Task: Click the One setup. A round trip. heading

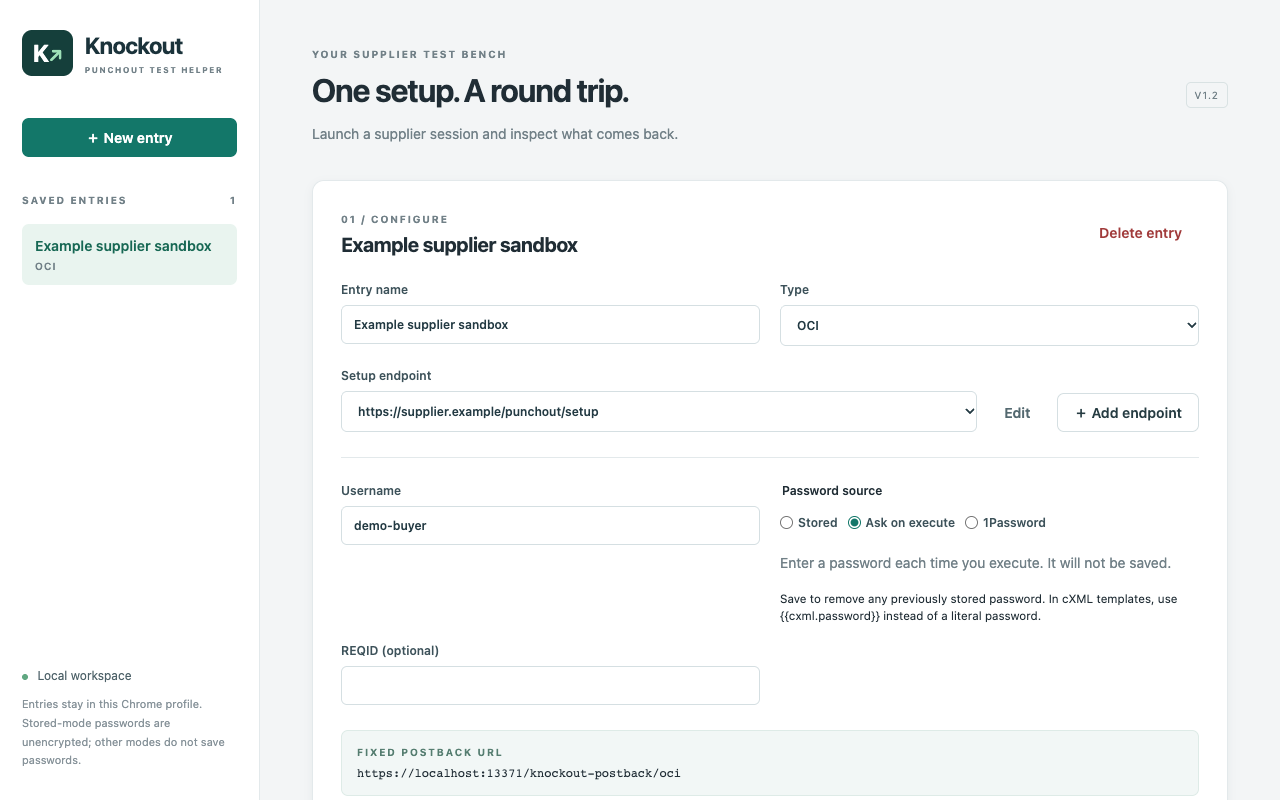Action: coord(470,92)
